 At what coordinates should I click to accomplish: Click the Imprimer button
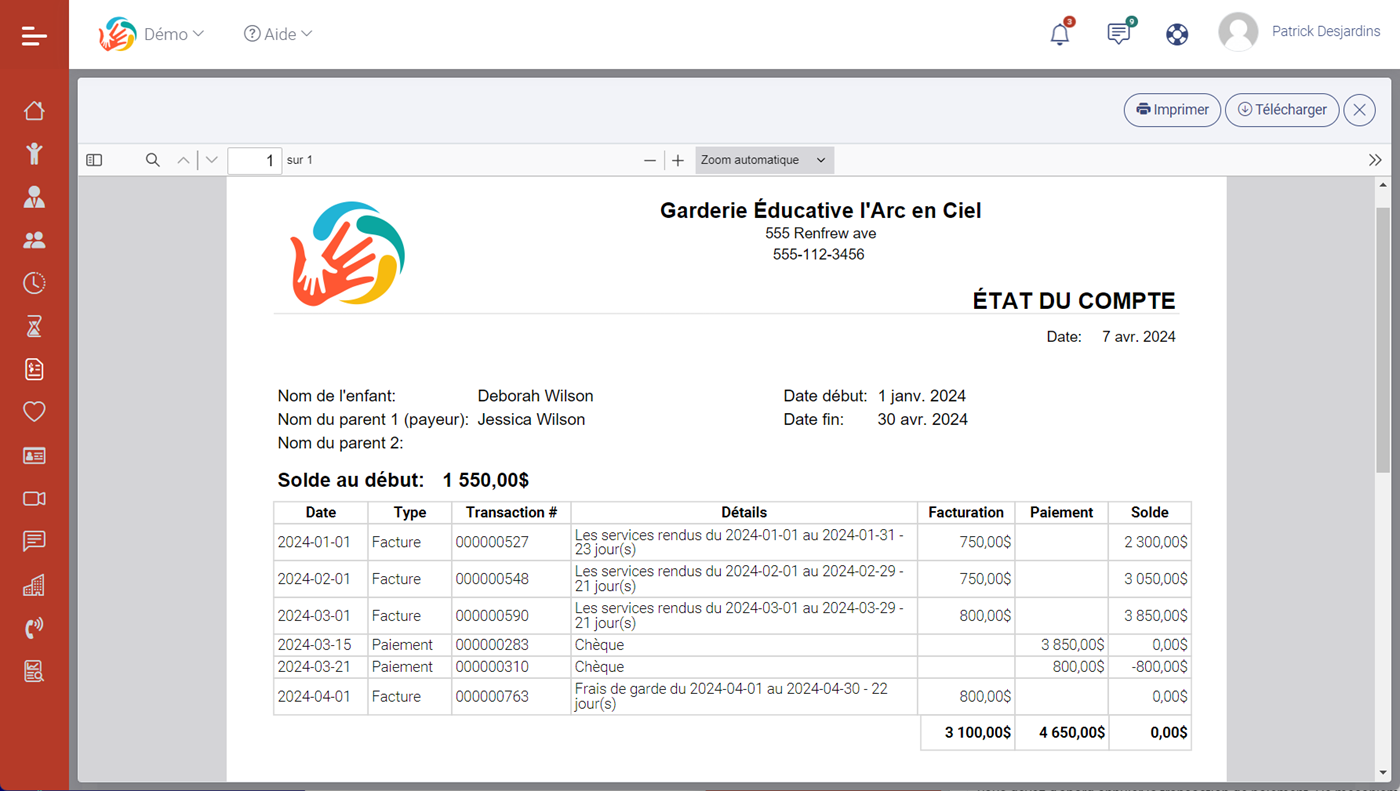1172,110
